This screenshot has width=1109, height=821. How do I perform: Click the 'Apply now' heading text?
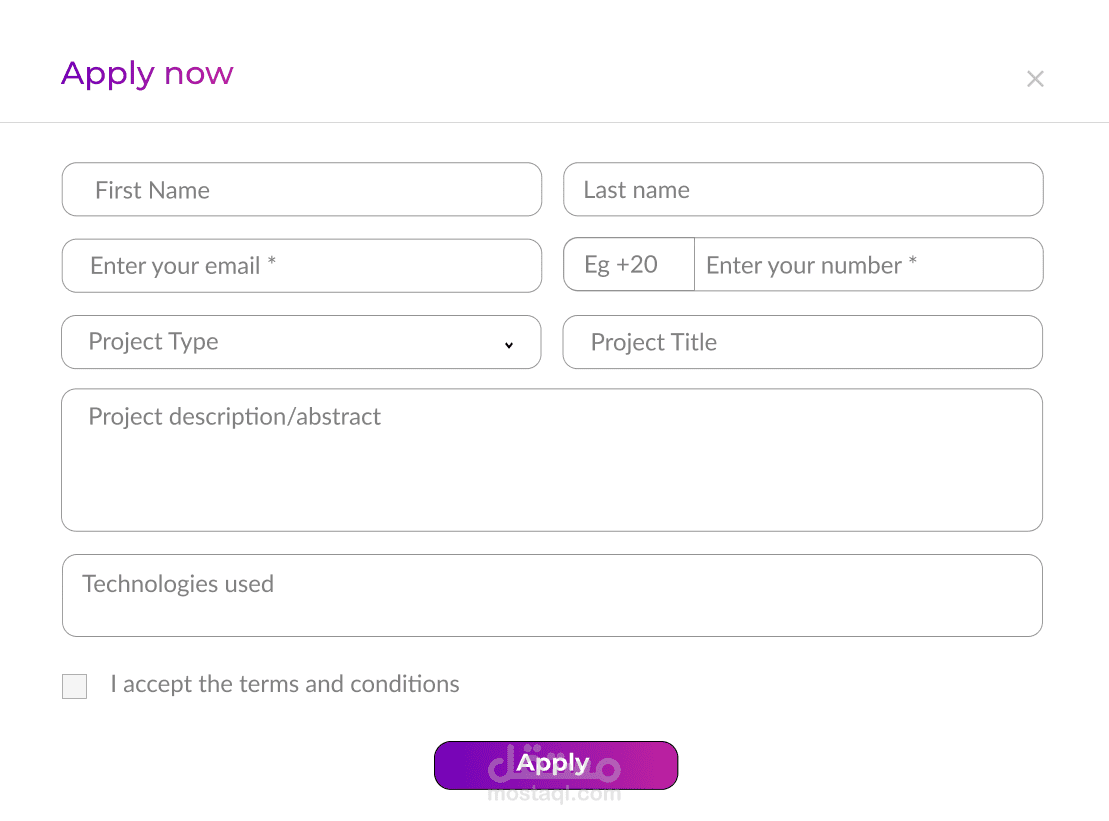pyautogui.click(x=147, y=73)
